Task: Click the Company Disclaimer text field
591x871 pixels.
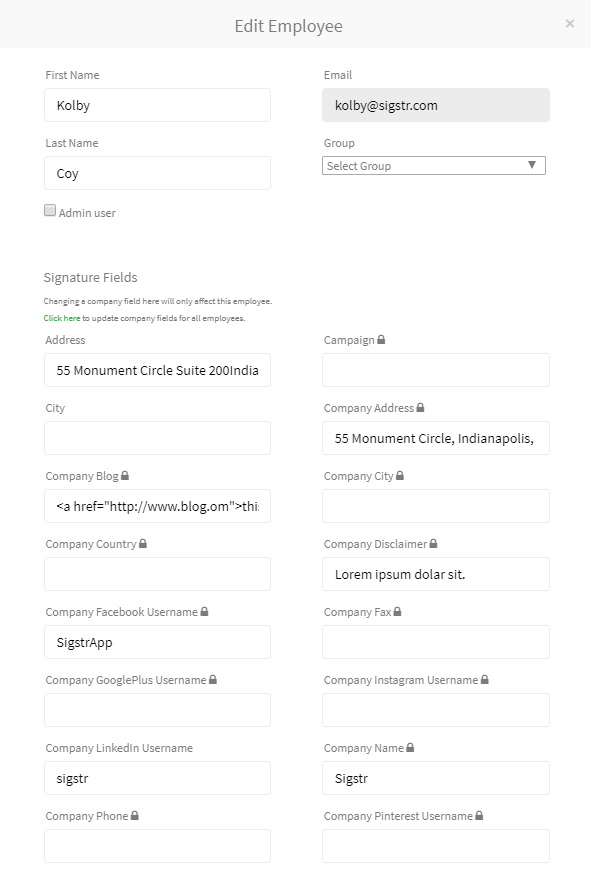Action: (x=436, y=574)
